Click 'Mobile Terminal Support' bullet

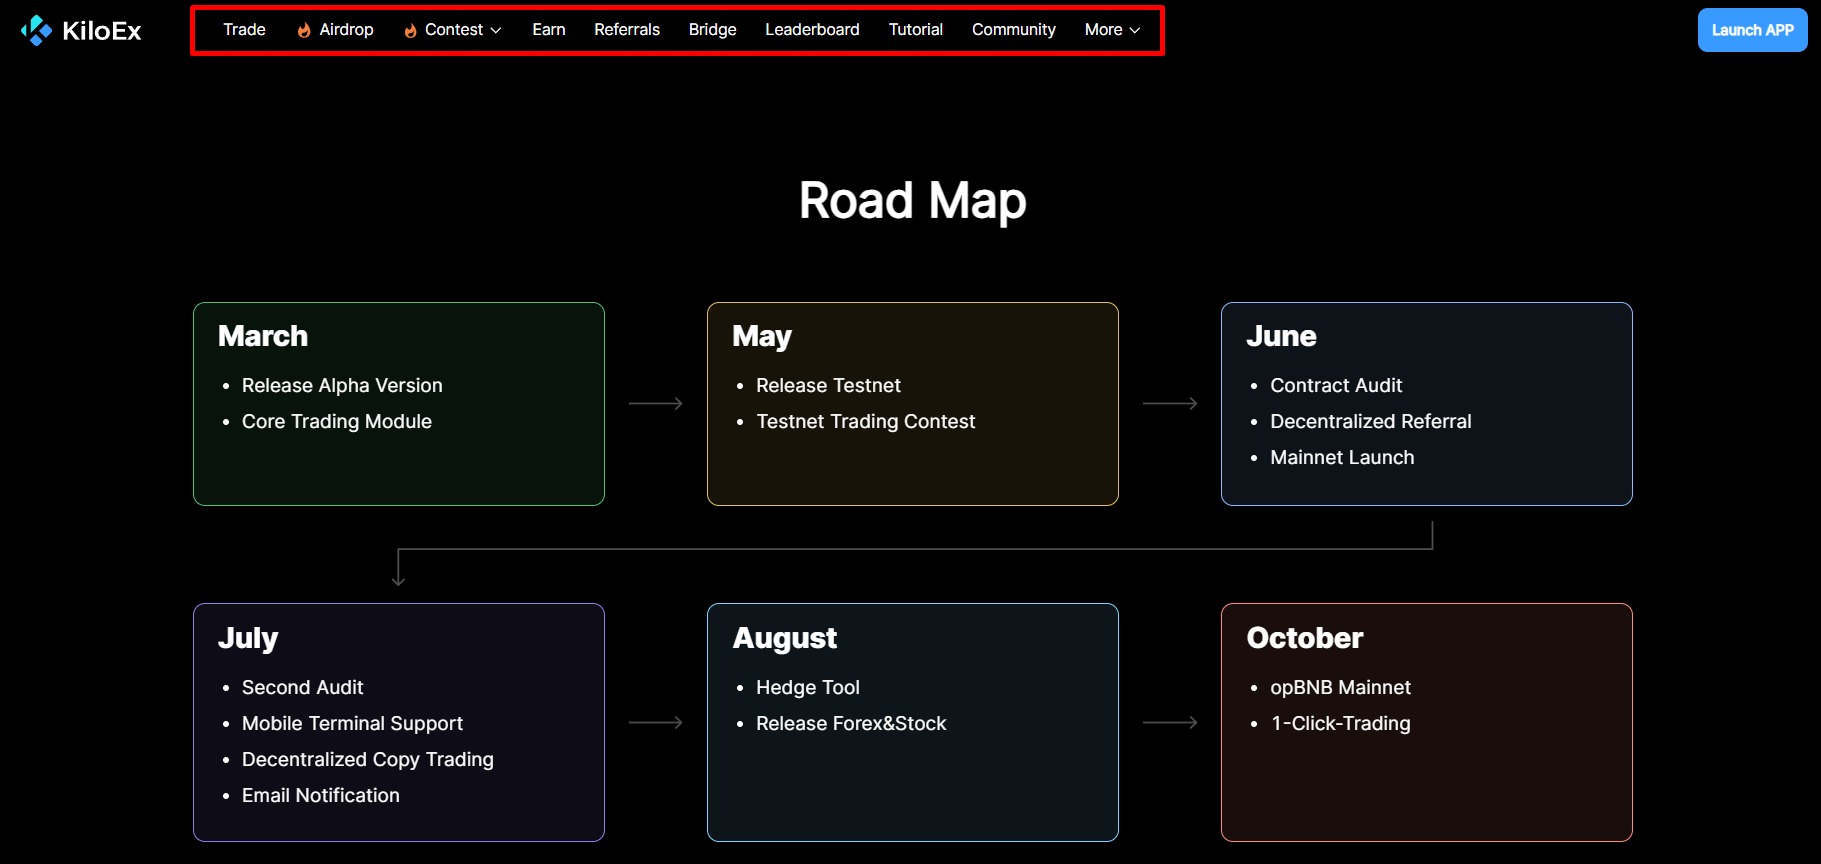click(352, 724)
